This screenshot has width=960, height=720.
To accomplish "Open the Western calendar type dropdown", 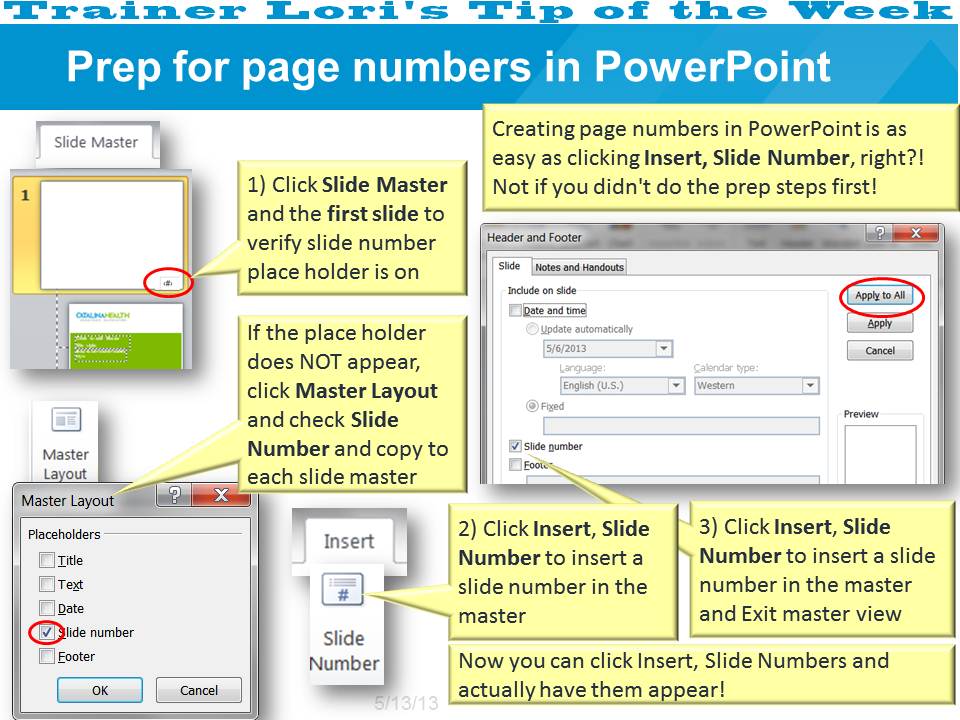I will pyautogui.click(x=810, y=385).
